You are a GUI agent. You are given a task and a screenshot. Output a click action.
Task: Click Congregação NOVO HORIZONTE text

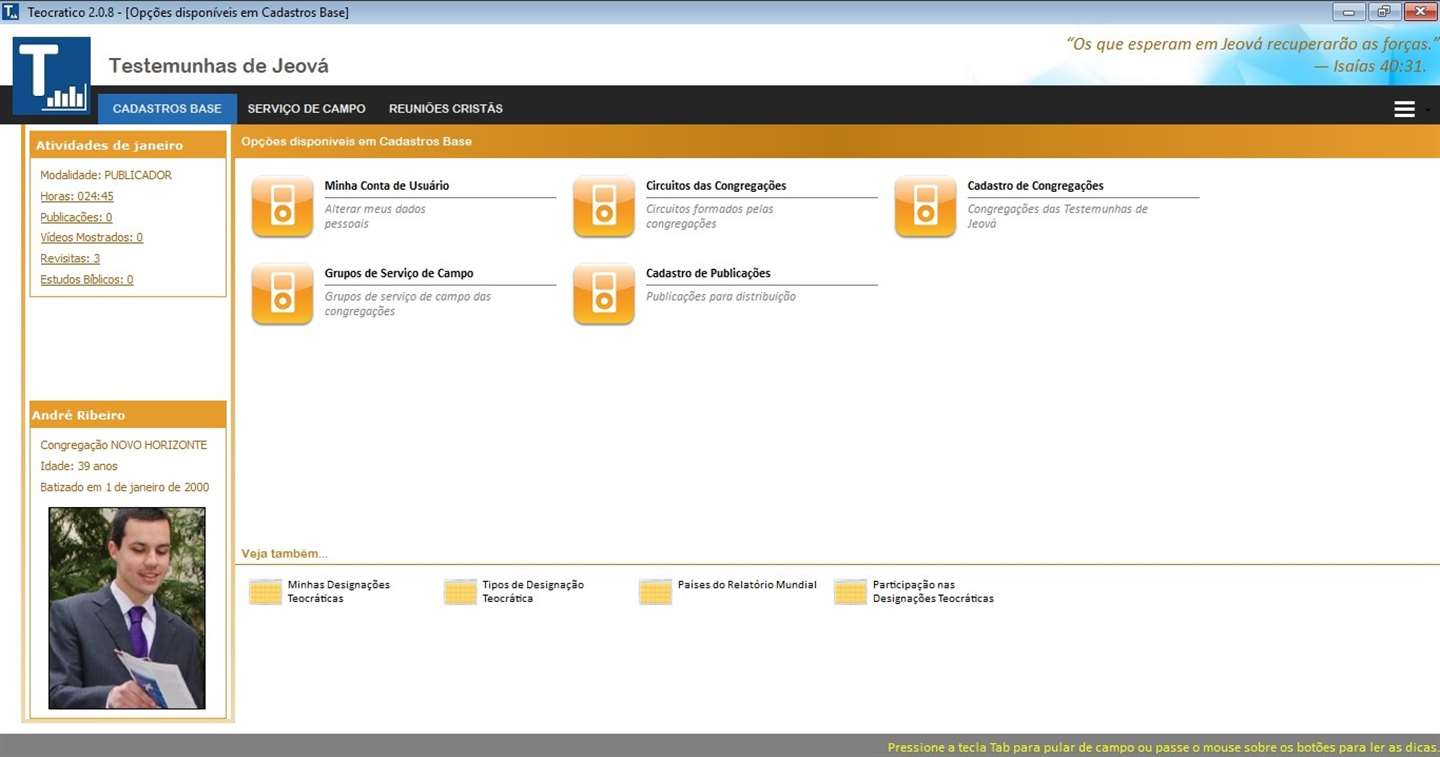click(x=124, y=445)
